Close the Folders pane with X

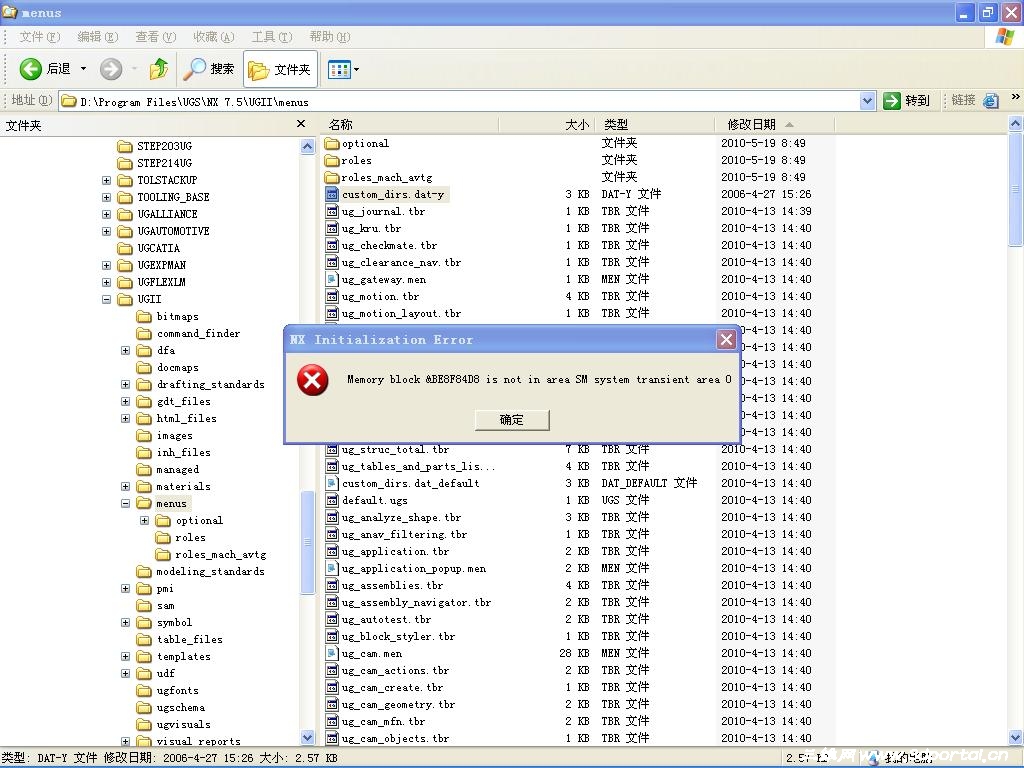(300, 123)
